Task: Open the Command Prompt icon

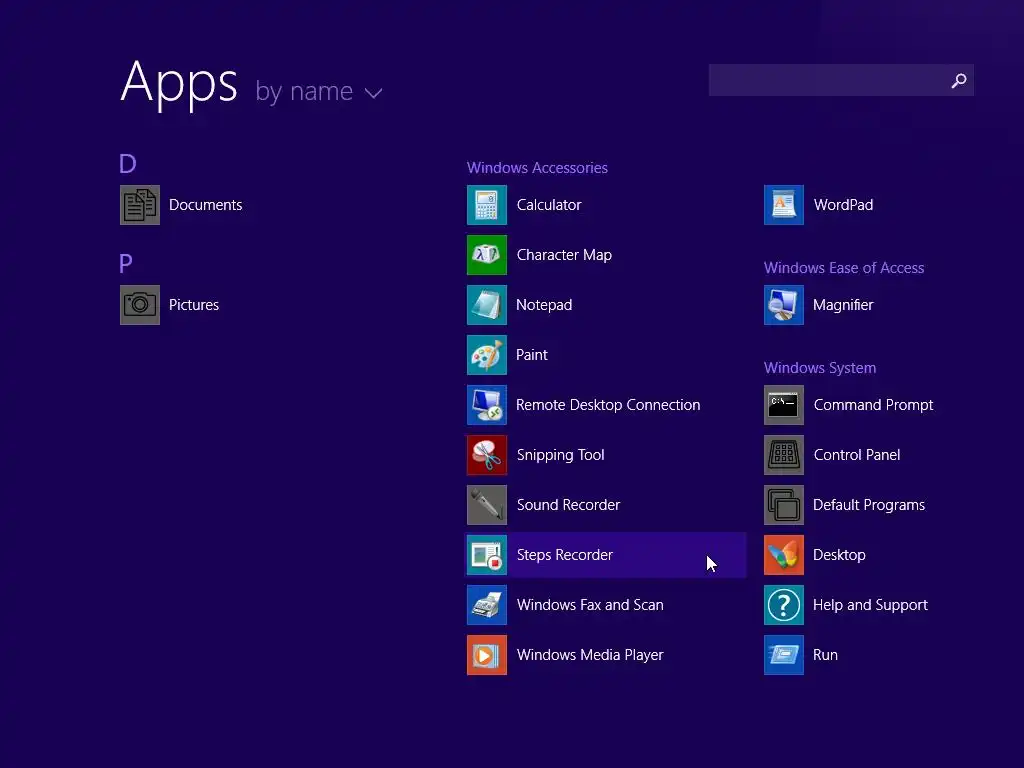Action: 784,405
